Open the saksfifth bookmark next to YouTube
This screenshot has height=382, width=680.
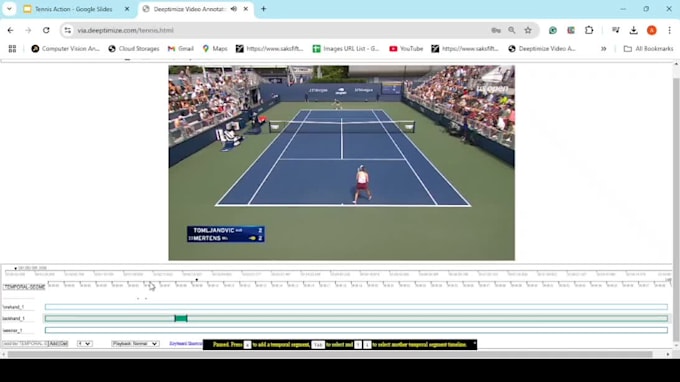pyautogui.click(x=465, y=49)
